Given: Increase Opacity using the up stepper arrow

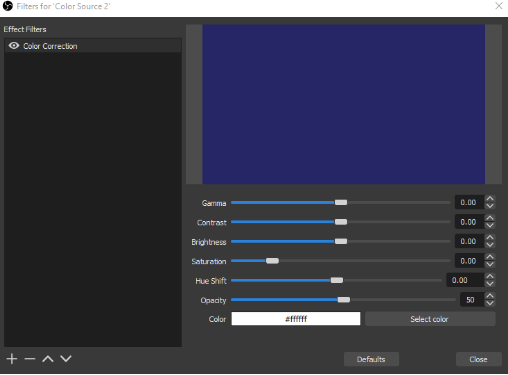Looking at the screenshot, I should click(x=490, y=296).
